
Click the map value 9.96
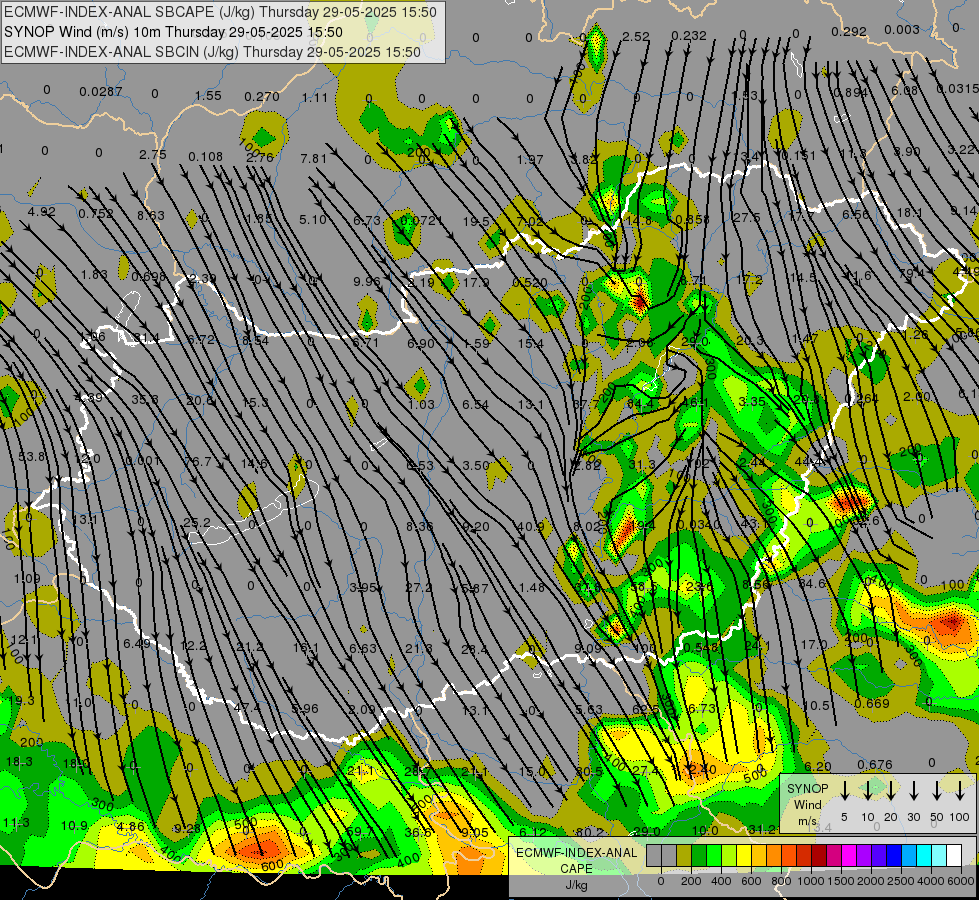[367, 281]
